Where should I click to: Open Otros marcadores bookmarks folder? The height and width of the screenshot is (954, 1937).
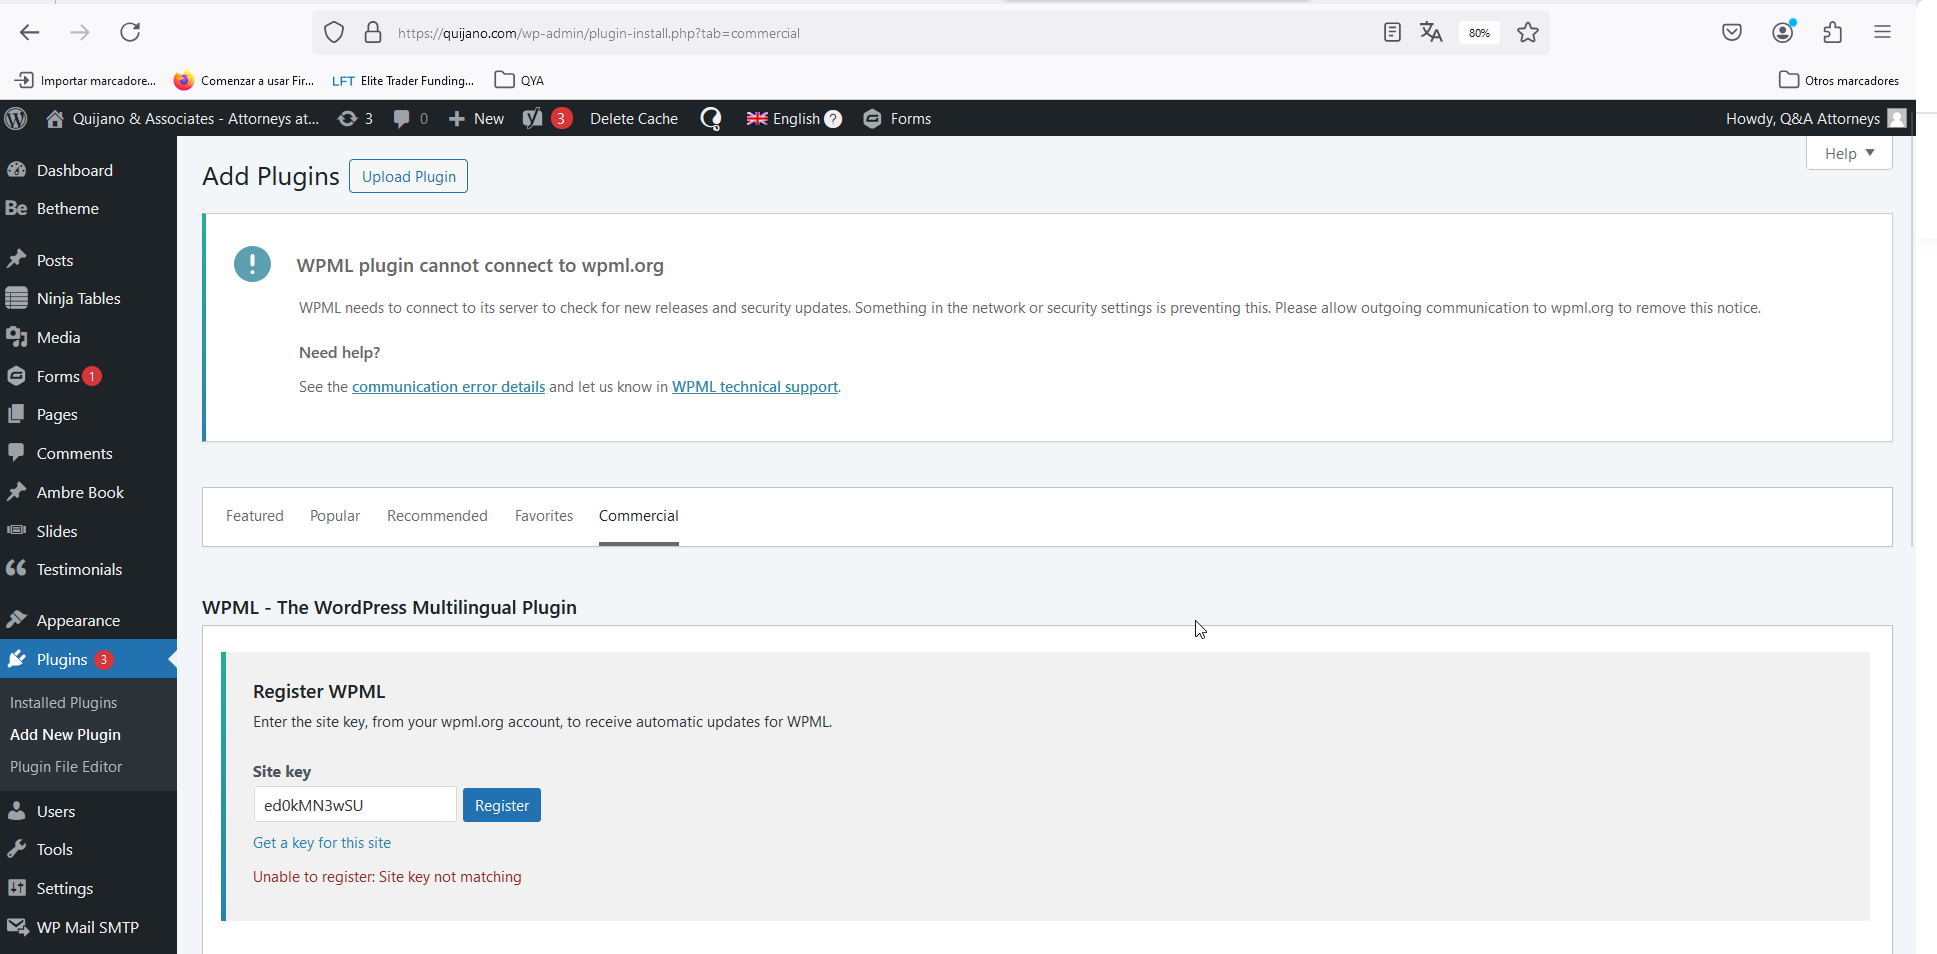(1838, 80)
